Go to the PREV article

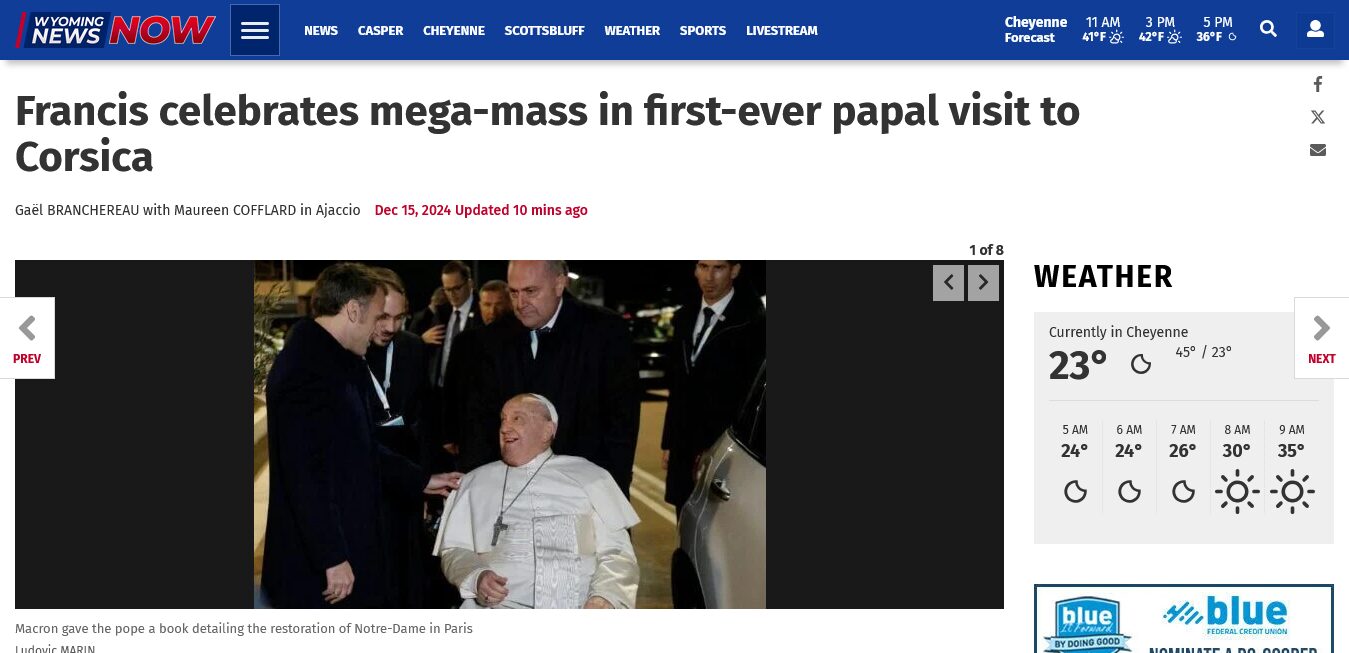pos(27,338)
